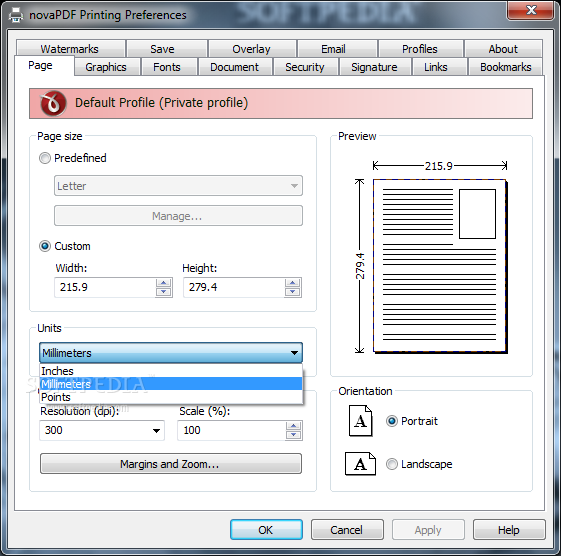Click the page preview thumbnail
Screen dimensions: 561x556
pos(440,266)
